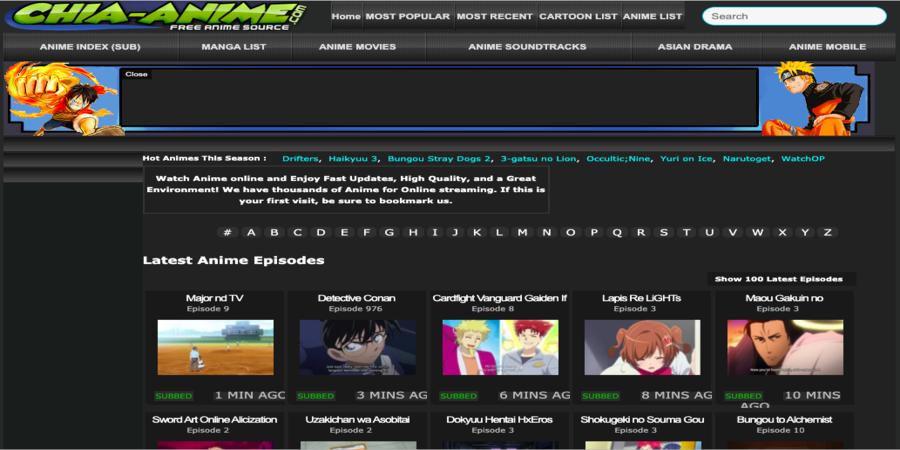Viewport: 900px width, 450px height.
Task: Open Dokyuu Hentai HxEros title
Action: (499, 420)
